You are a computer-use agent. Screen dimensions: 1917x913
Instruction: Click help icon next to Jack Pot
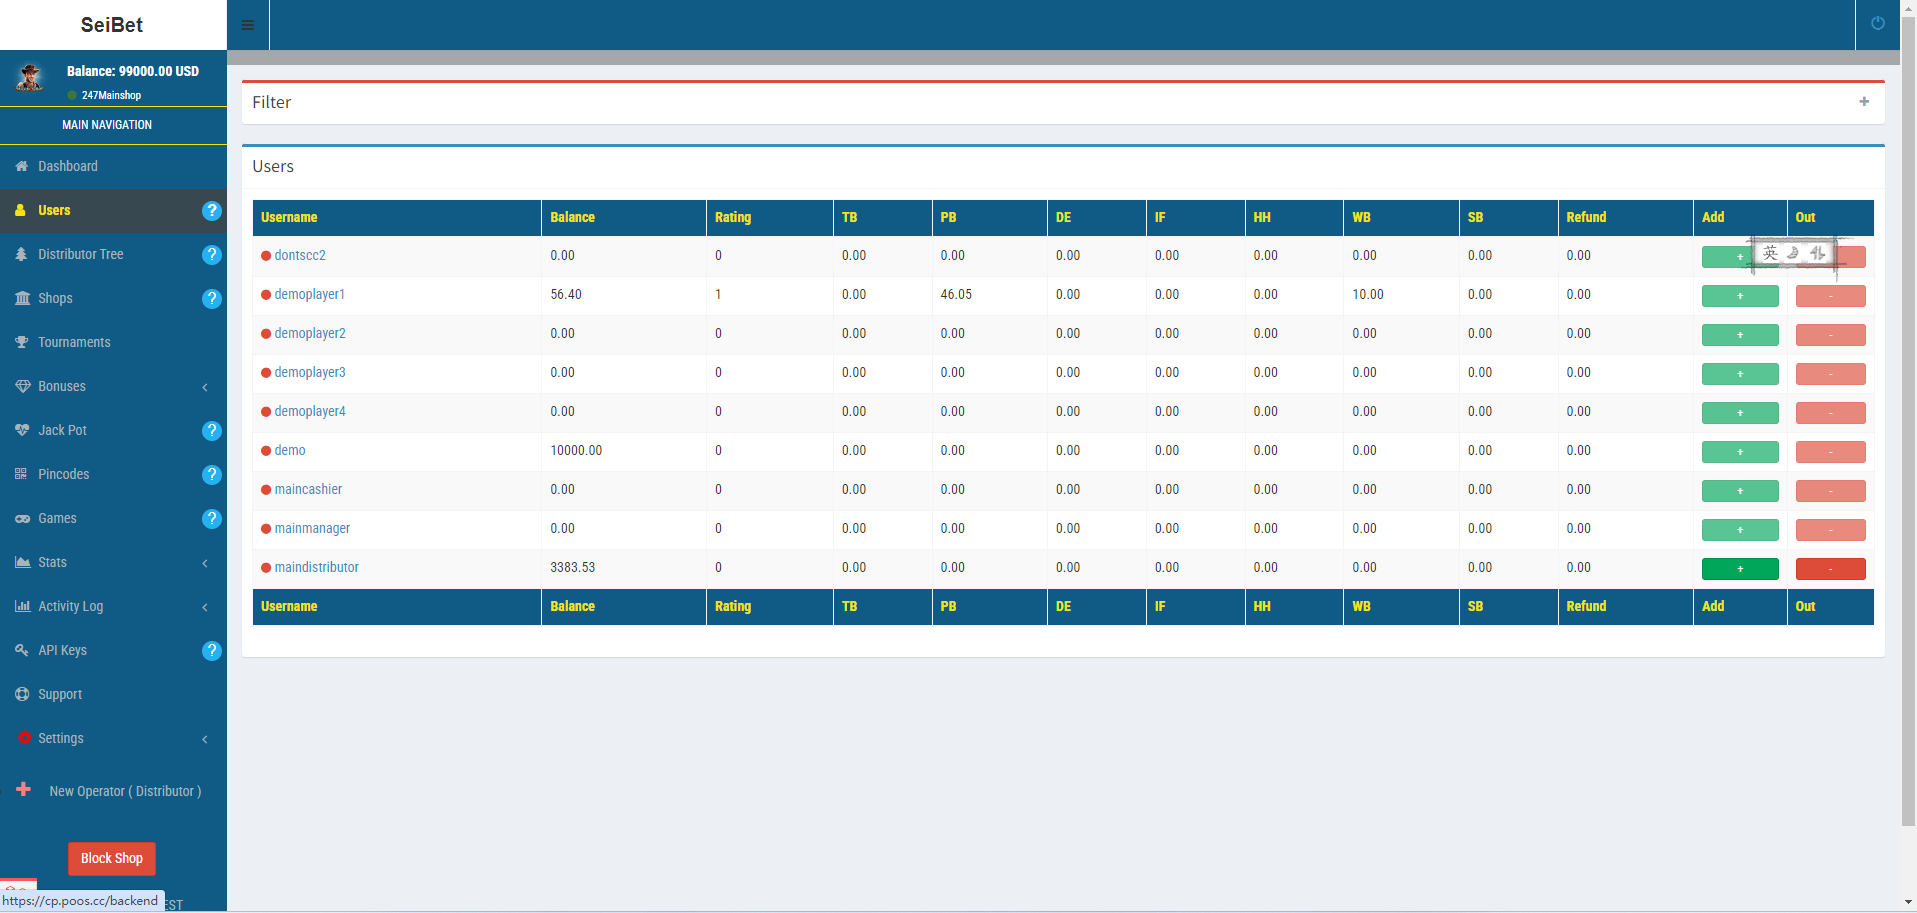[x=212, y=431]
